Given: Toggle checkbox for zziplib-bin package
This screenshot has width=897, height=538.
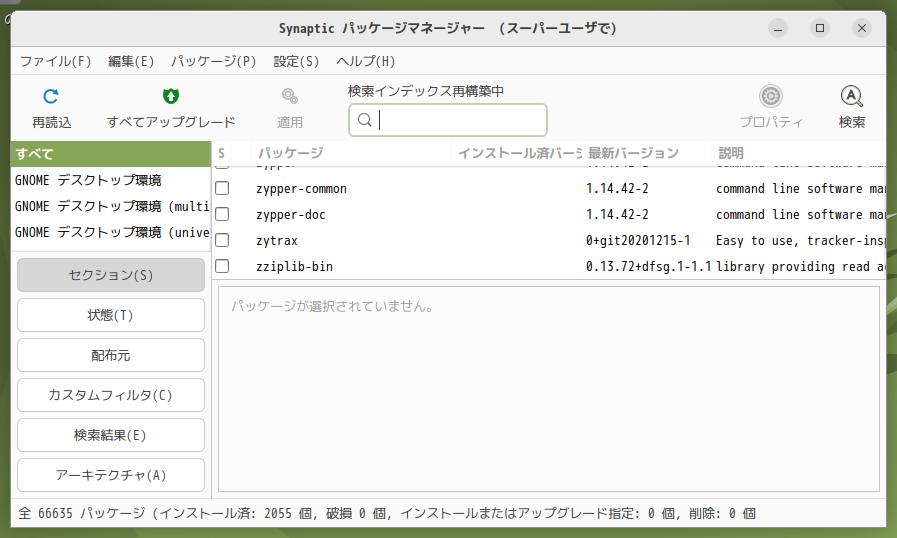Looking at the screenshot, I should click(222, 266).
